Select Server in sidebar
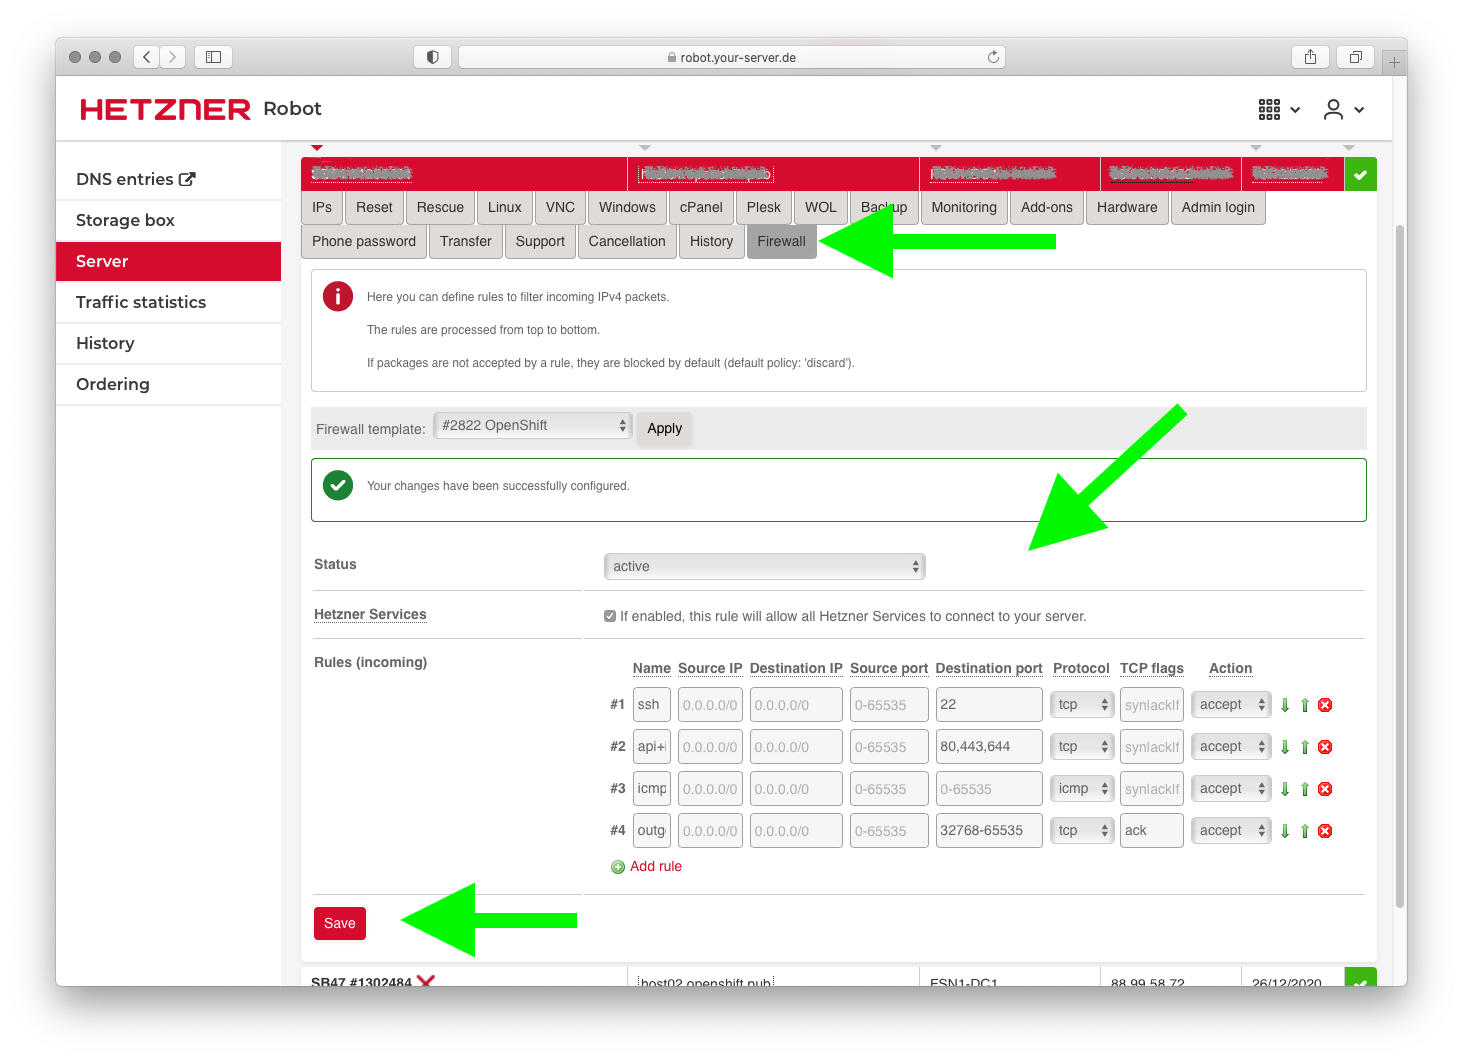1463x1060 pixels. pos(168,261)
